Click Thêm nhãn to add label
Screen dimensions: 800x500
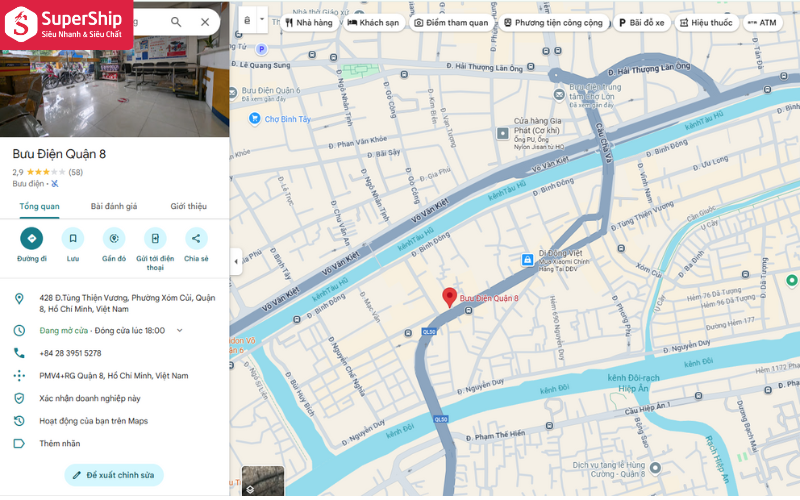pyautogui.click(x=60, y=443)
